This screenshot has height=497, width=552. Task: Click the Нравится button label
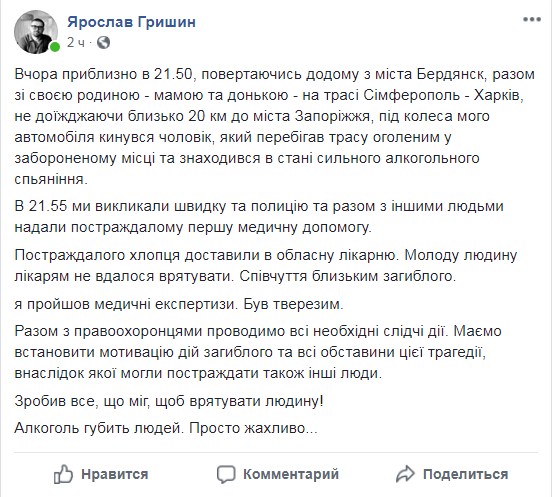[x=114, y=474]
